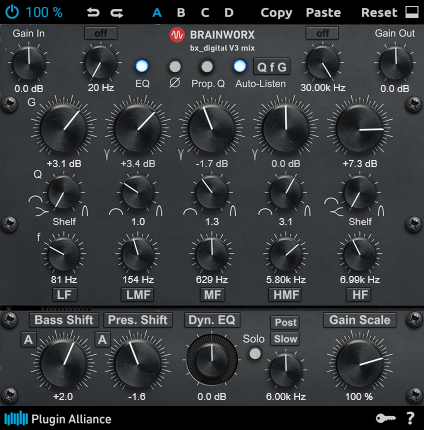The width and height of the screenshot is (424, 430).
Task: Click the HF band button
Action: pyautogui.click(x=360, y=295)
